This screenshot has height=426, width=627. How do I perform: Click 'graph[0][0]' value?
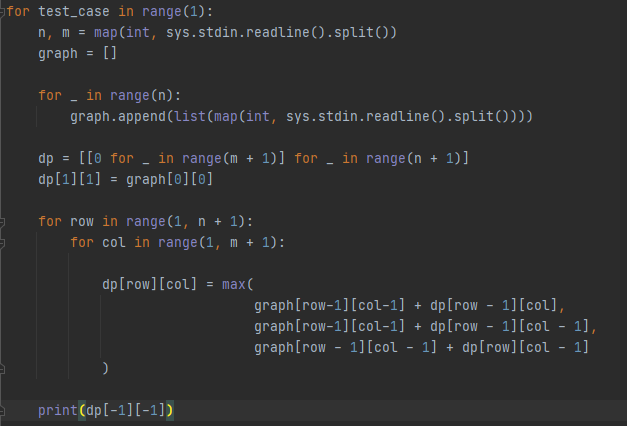click(170, 179)
